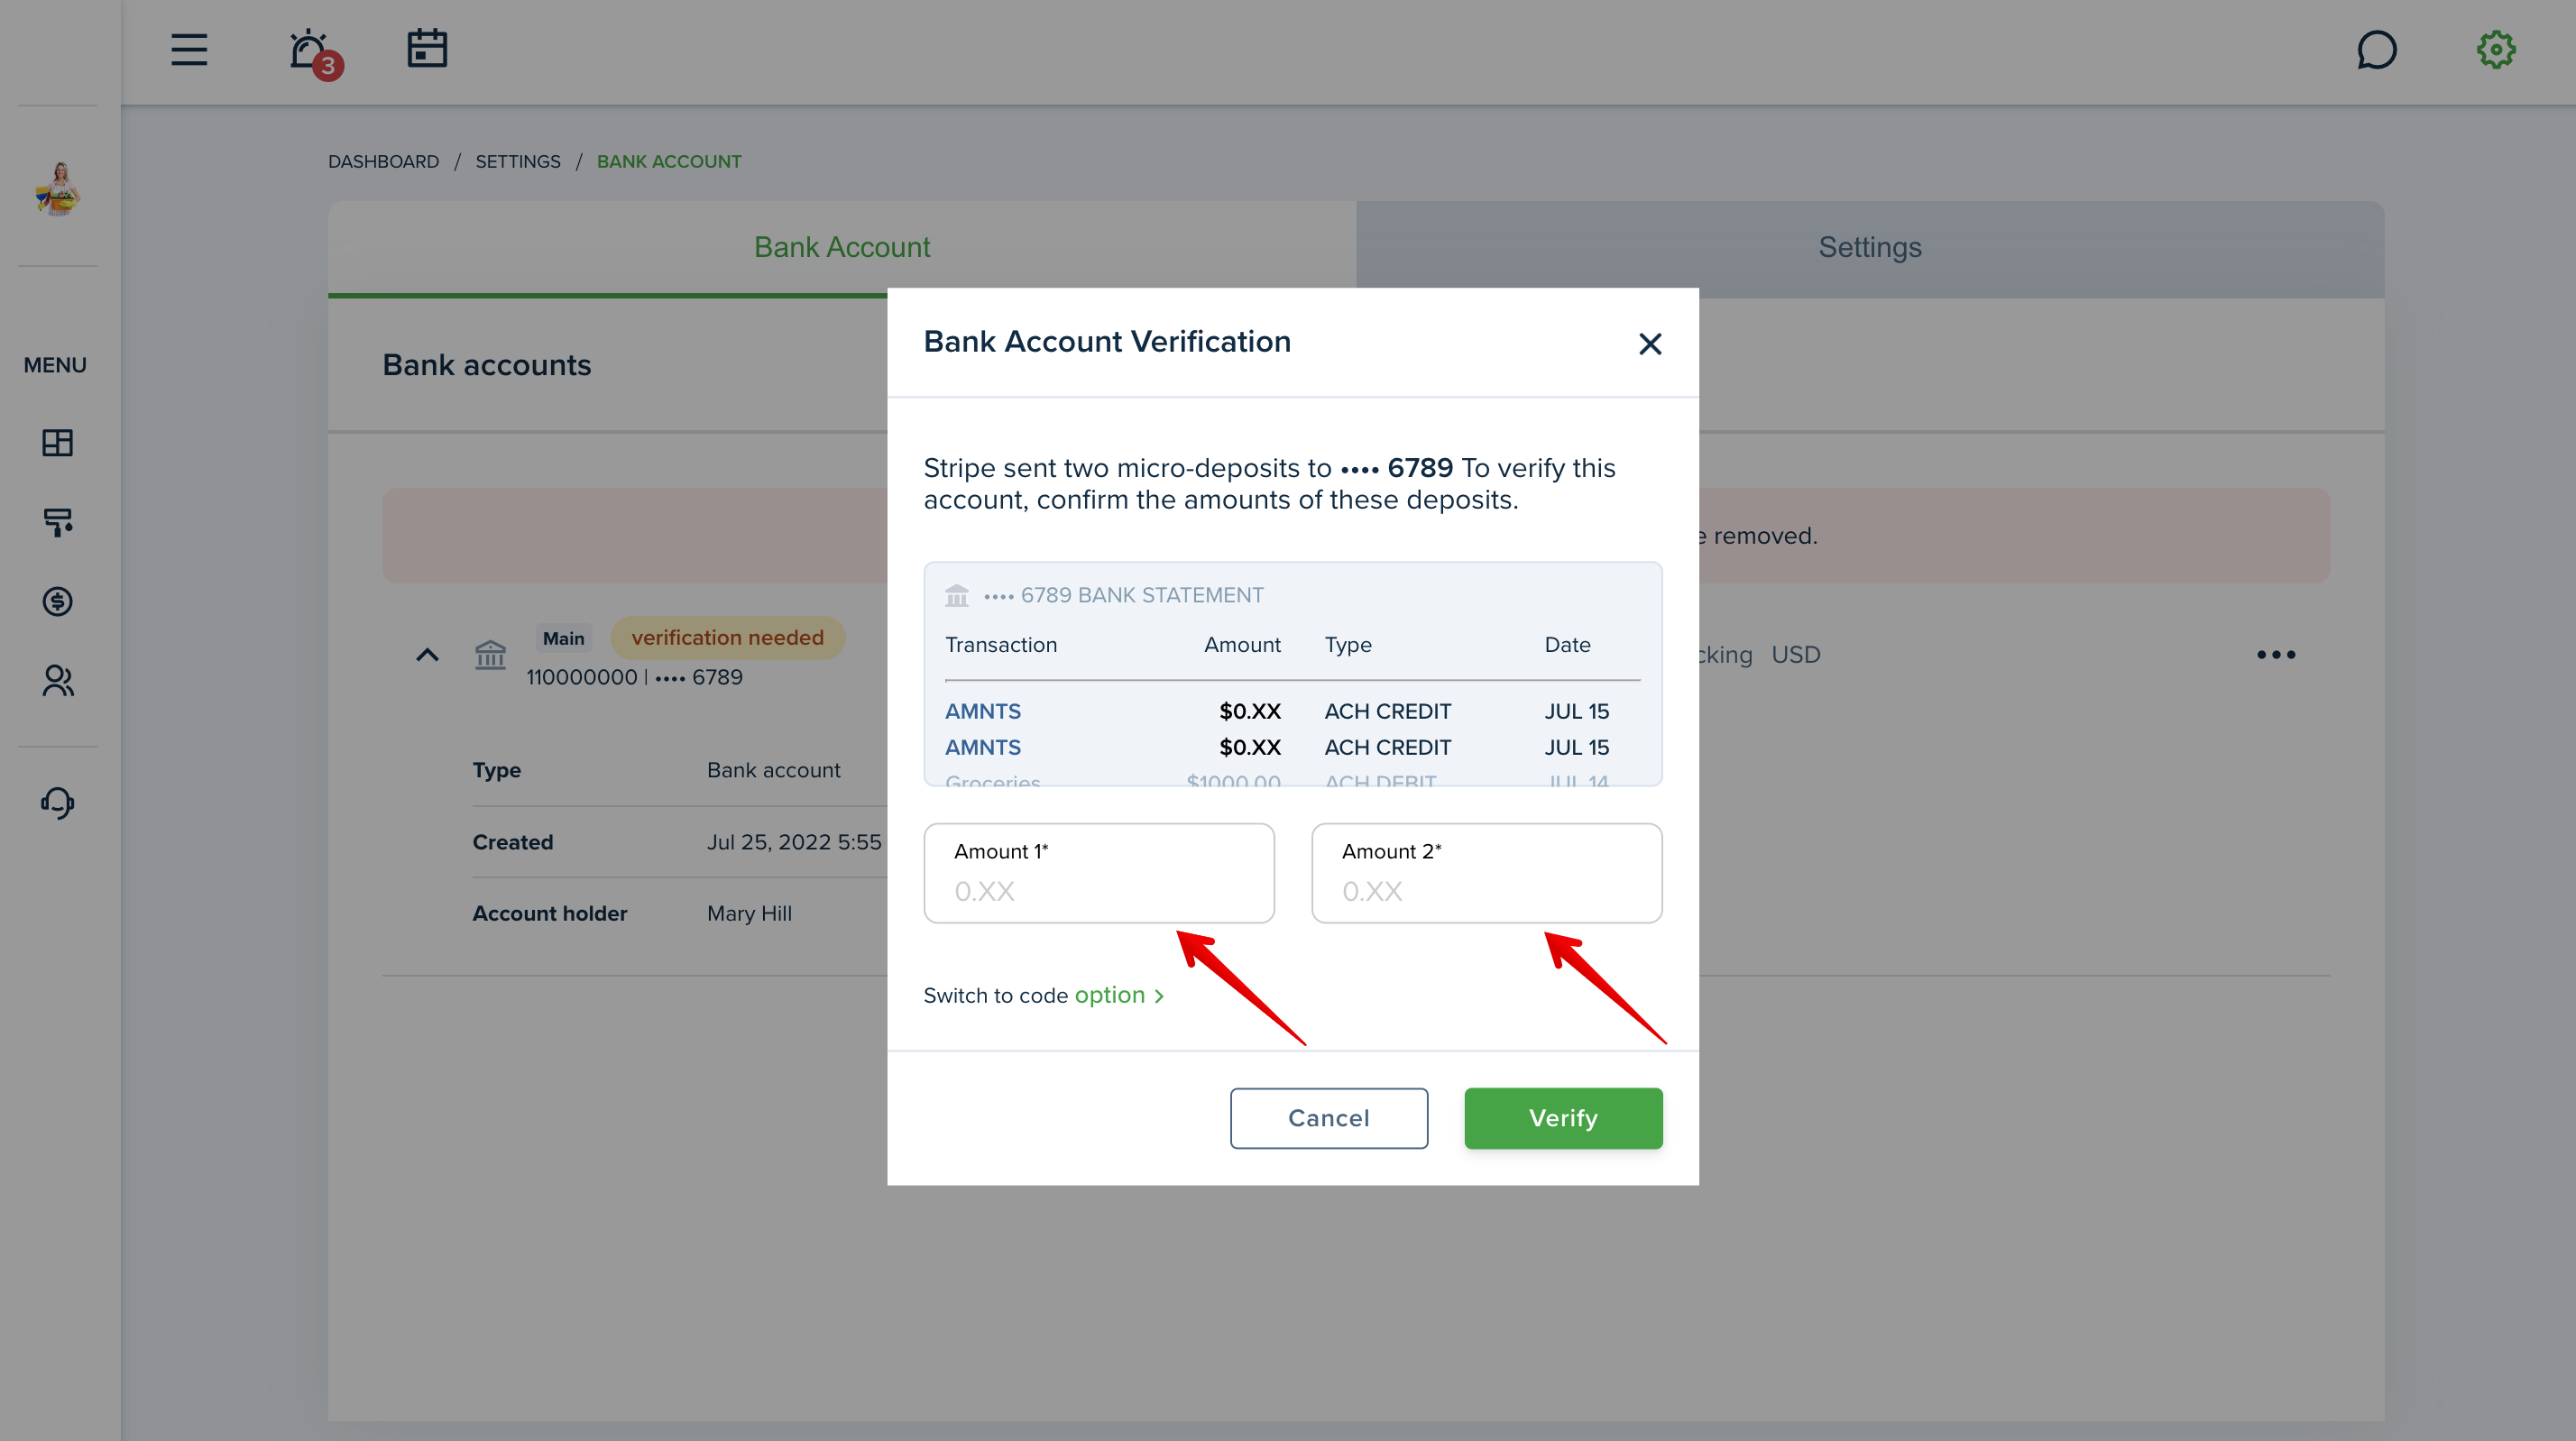2576x1441 pixels.
Task: Click the Bank accounts heading
Action: pyautogui.click(x=487, y=365)
